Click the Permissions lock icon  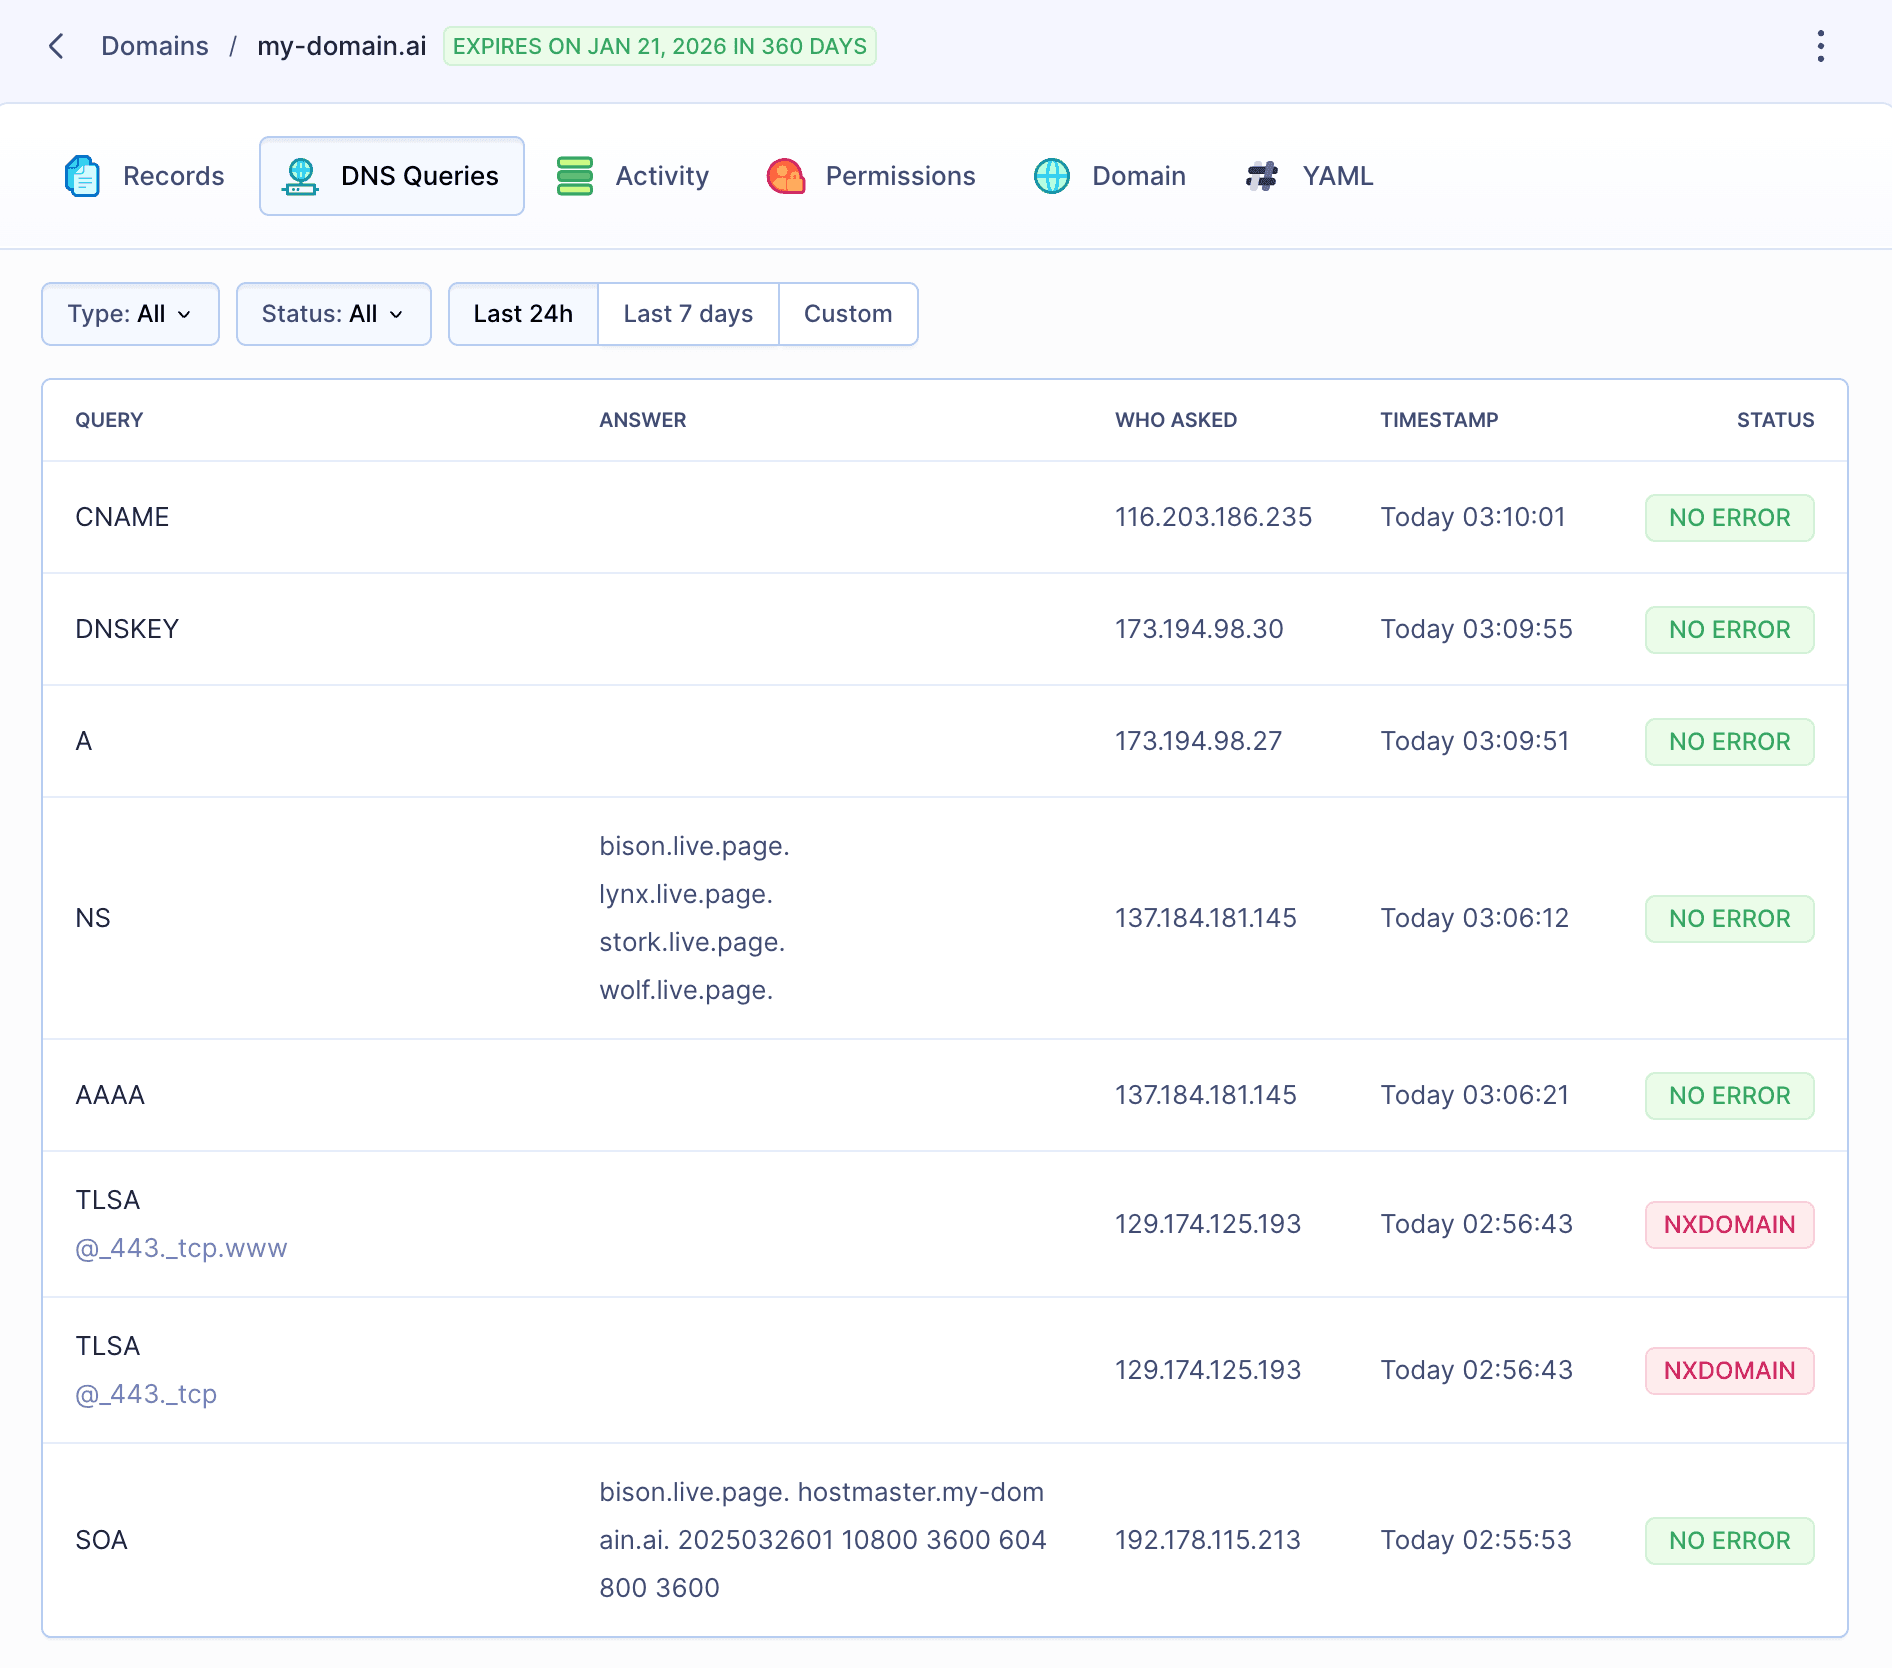tap(786, 176)
